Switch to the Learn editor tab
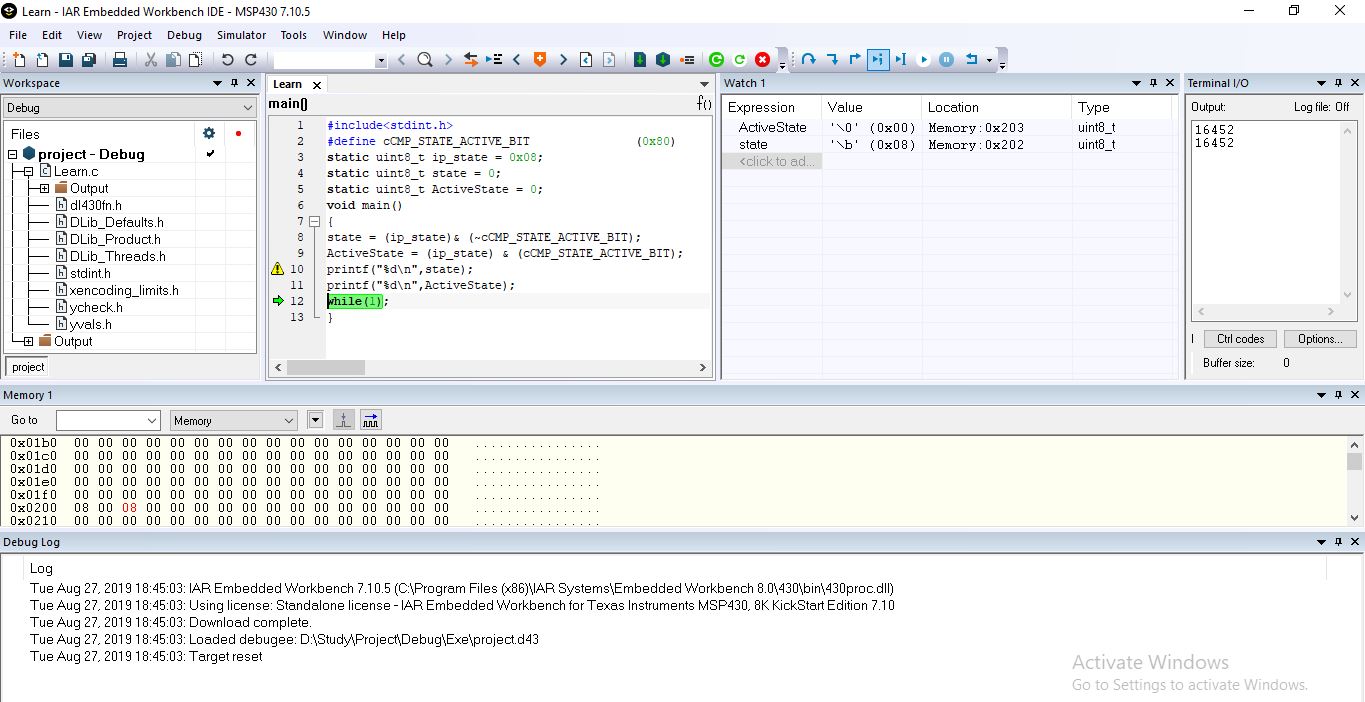The height and width of the screenshot is (702, 1365). pos(287,84)
